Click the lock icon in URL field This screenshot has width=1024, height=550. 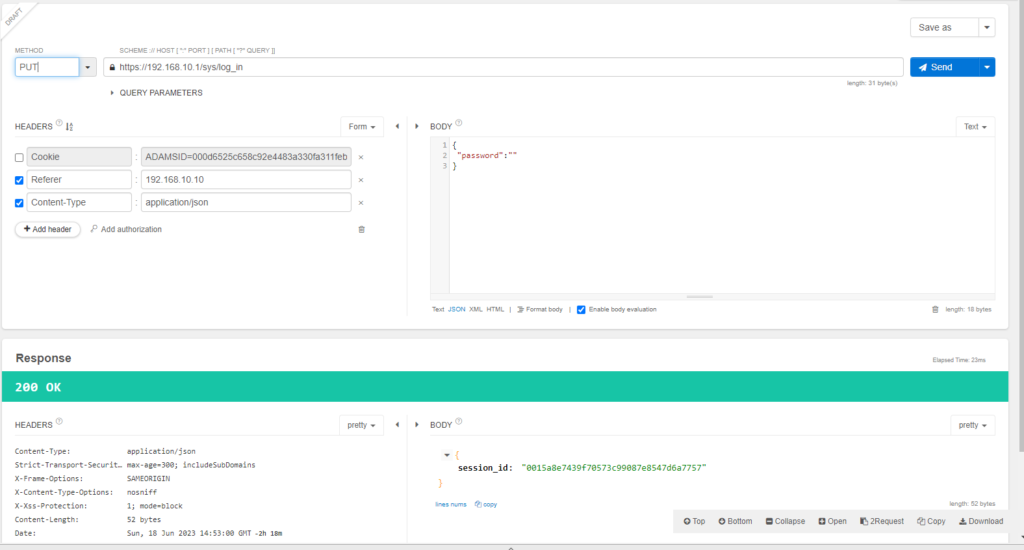tap(112, 67)
